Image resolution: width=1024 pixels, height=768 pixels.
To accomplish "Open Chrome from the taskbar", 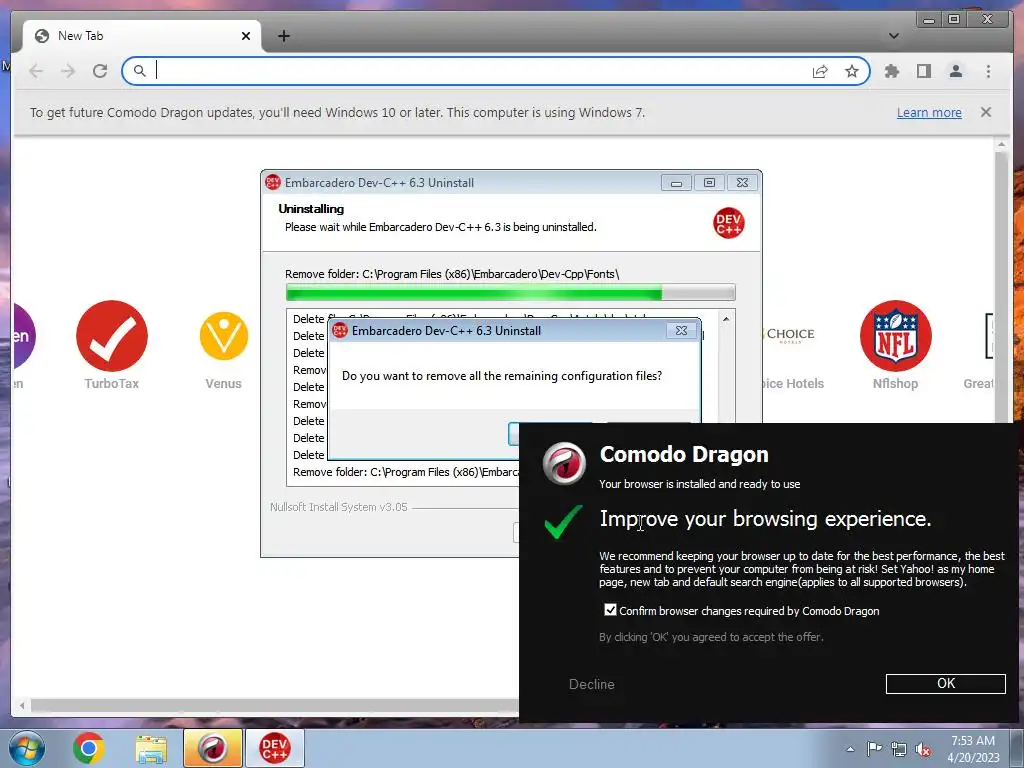I will [x=89, y=748].
